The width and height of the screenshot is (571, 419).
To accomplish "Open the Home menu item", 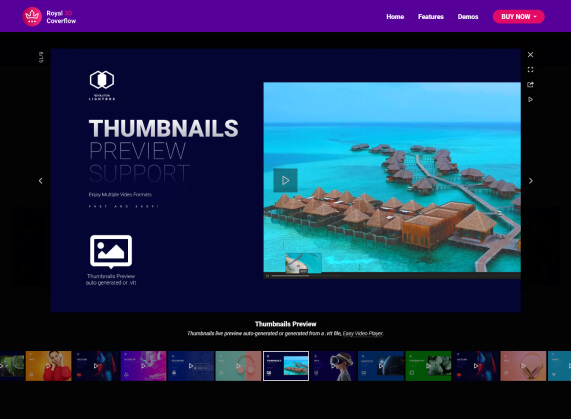I will [395, 17].
